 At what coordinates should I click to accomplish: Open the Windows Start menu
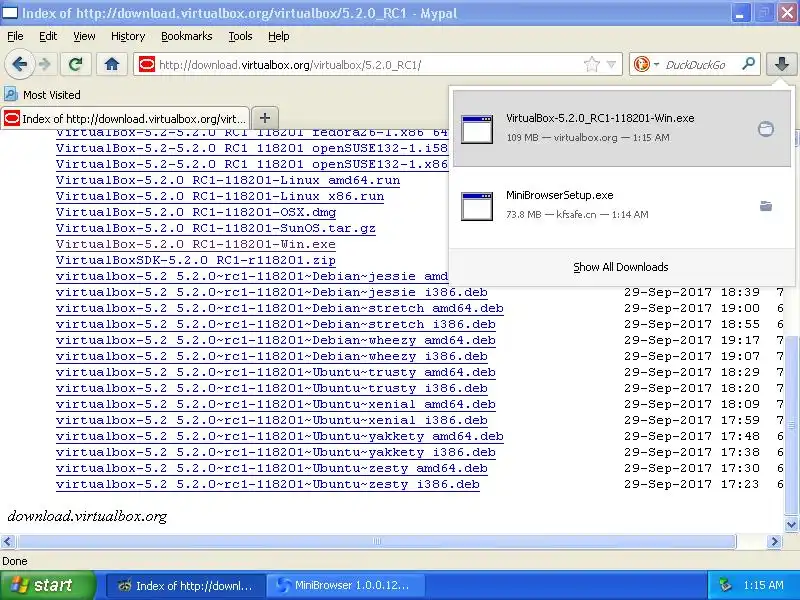coord(48,585)
